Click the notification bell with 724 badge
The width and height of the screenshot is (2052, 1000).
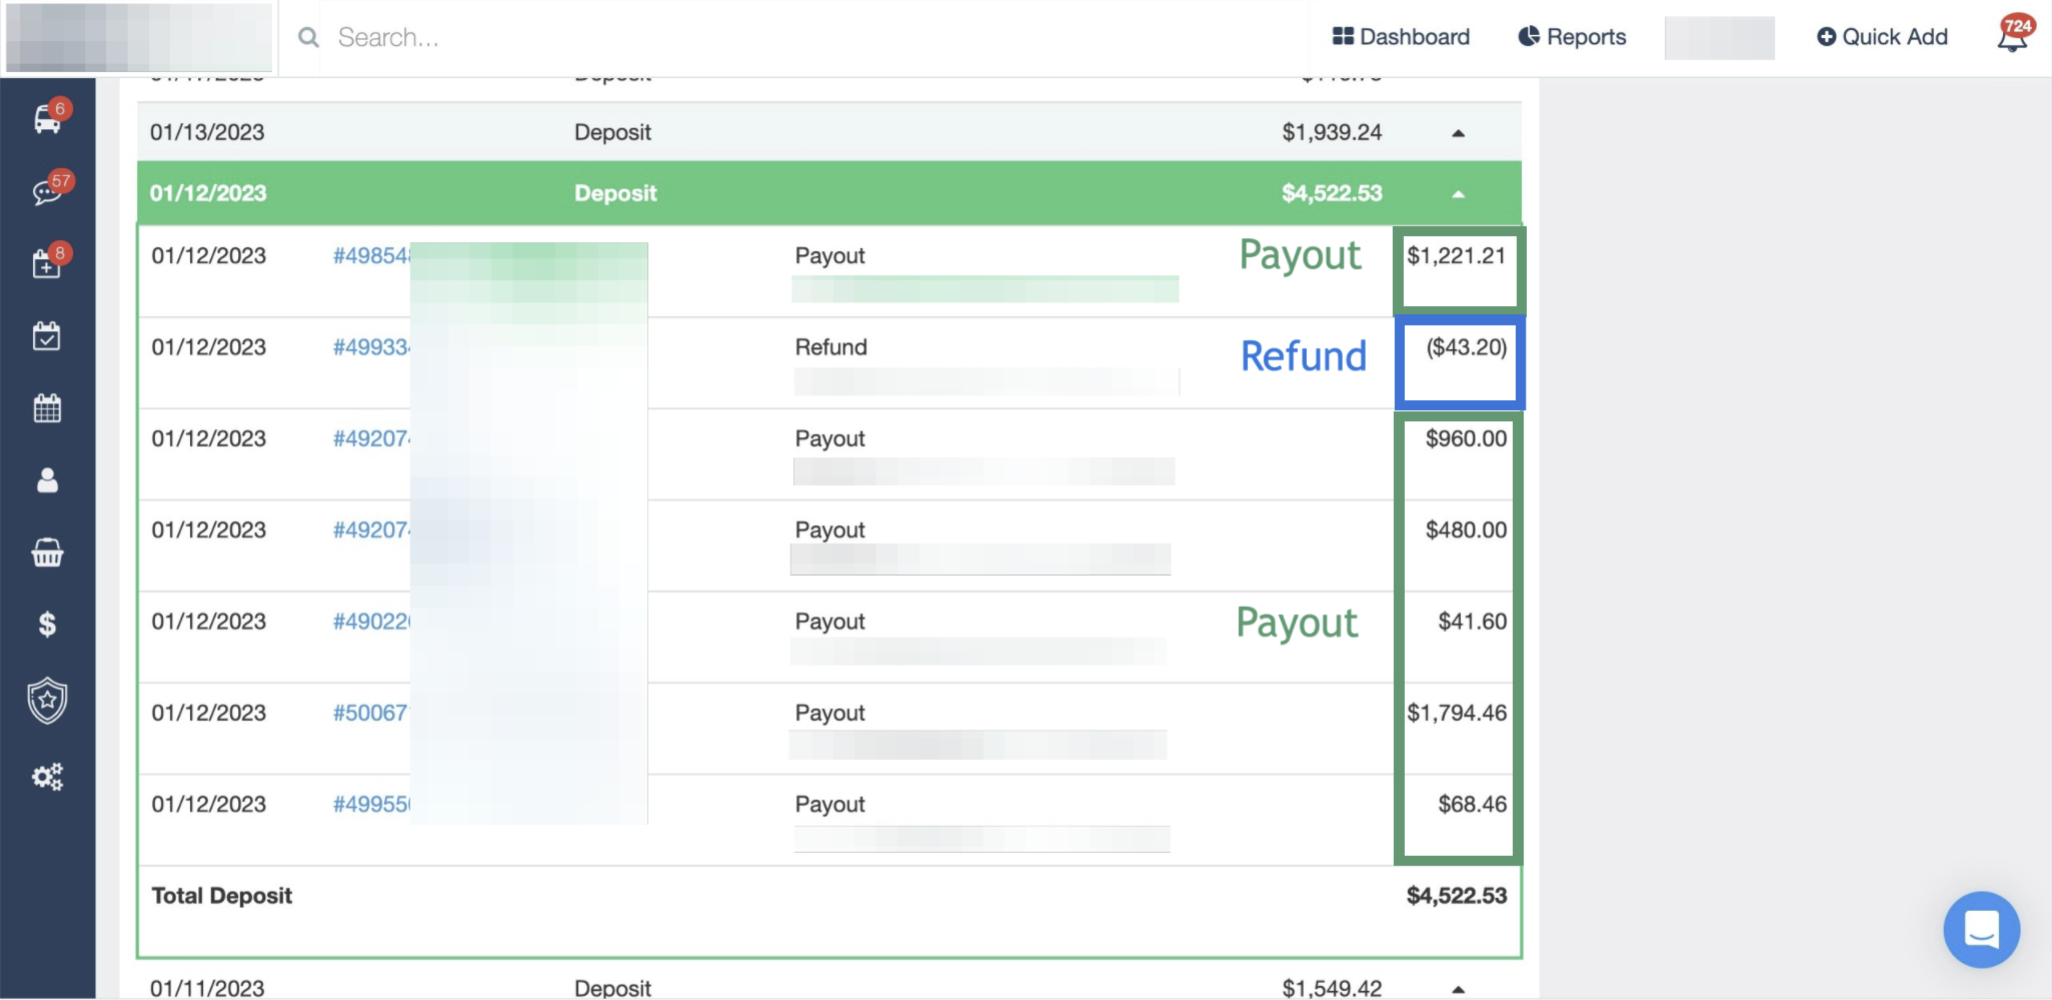tap(2011, 37)
